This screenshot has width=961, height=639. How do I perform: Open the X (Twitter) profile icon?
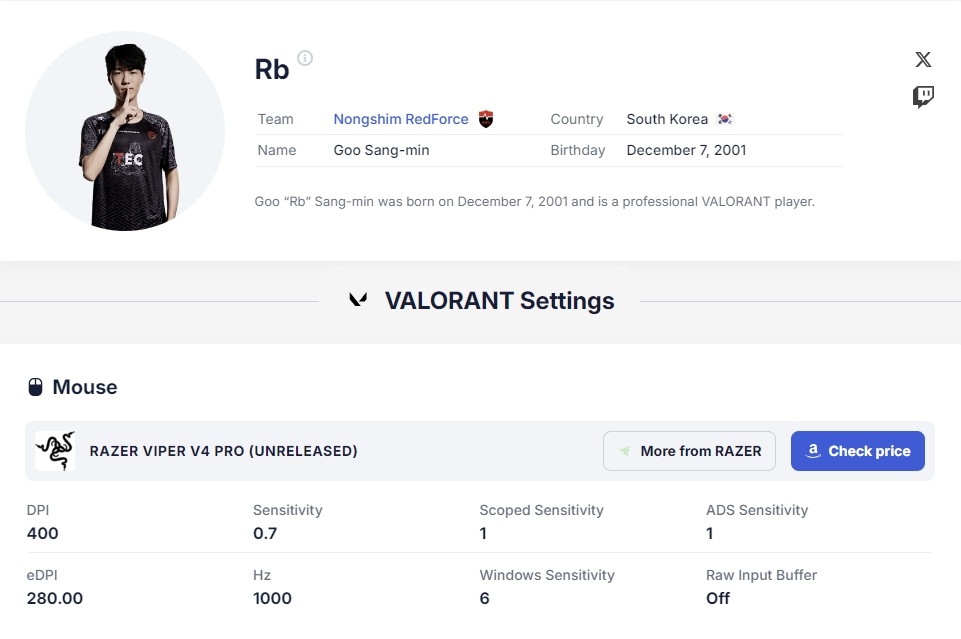923,60
